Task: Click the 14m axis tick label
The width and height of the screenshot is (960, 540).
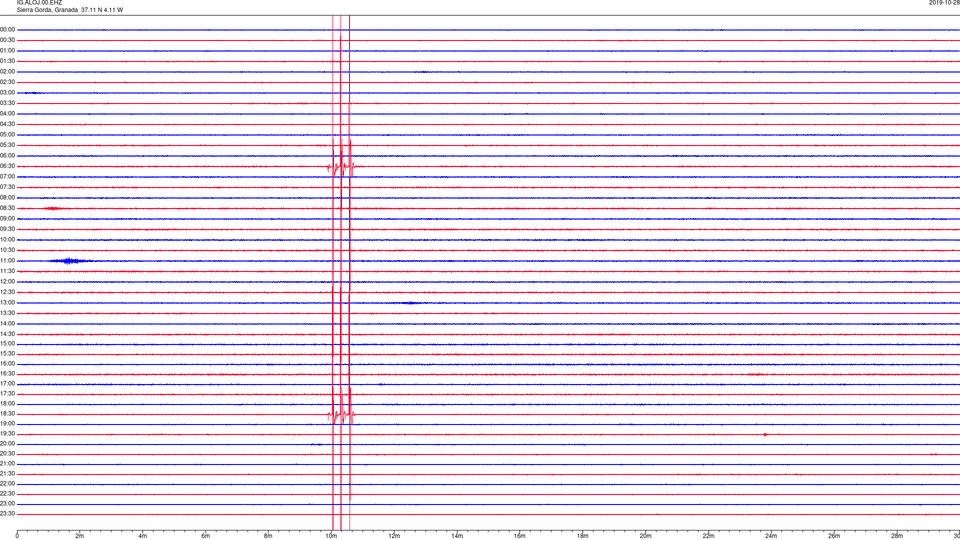Action: click(x=457, y=536)
